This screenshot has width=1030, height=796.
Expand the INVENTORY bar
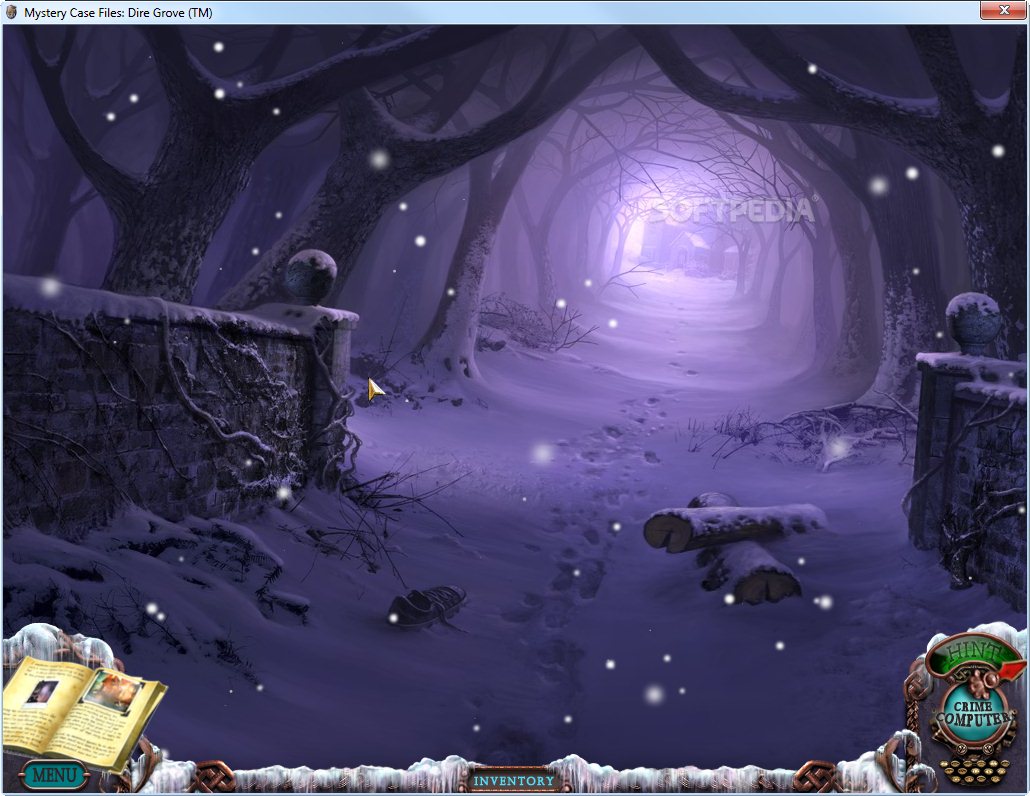tap(515, 781)
